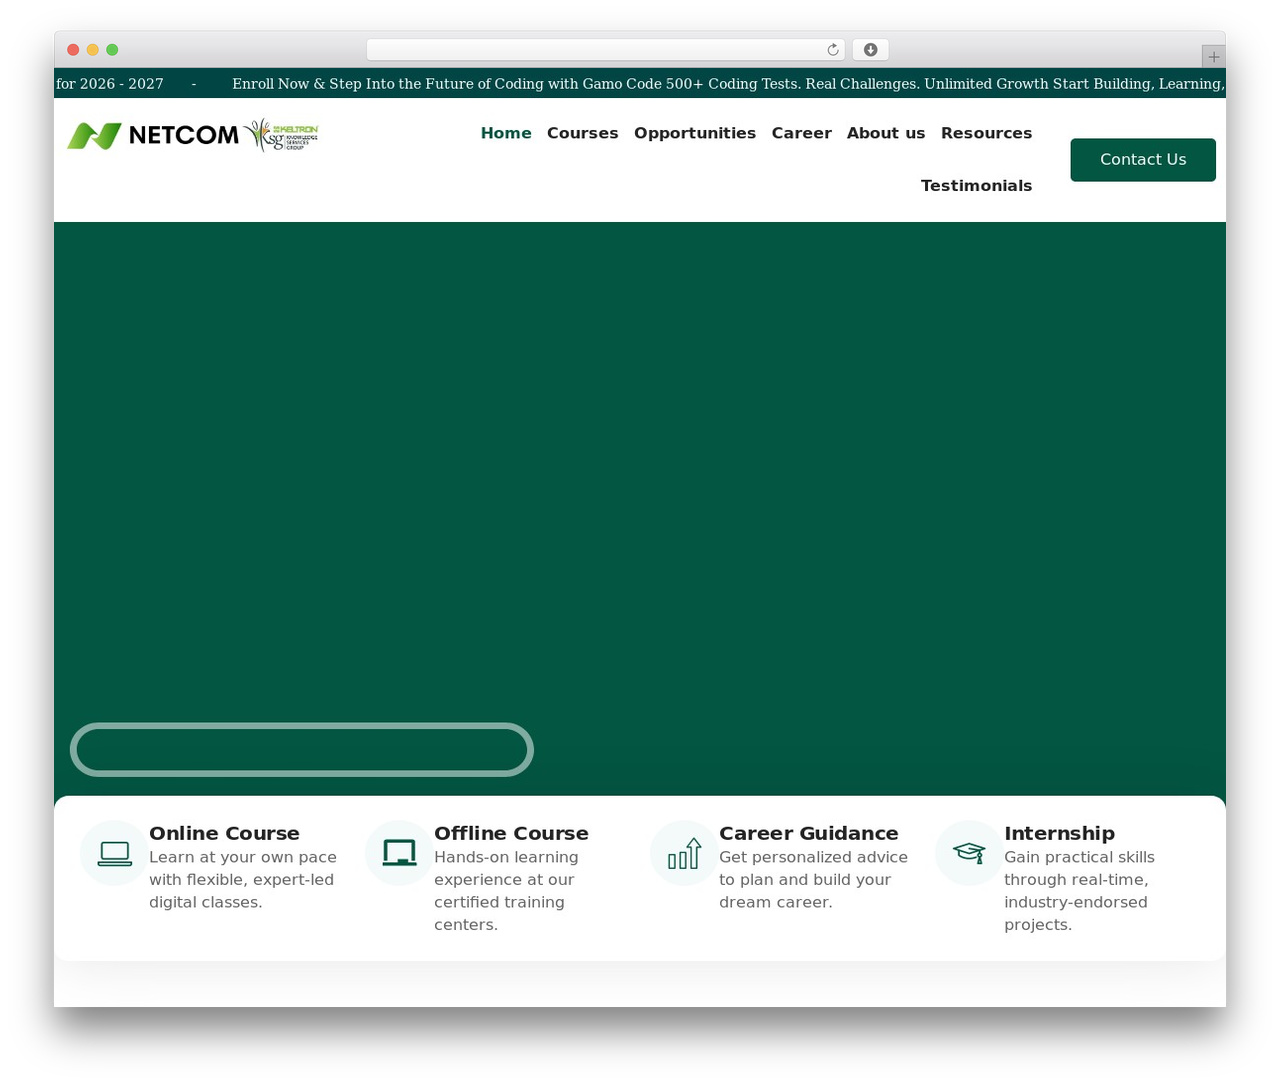Click 'Learn at your own pace' description
This screenshot has width=1280, height=1084.
tap(243, 880)
